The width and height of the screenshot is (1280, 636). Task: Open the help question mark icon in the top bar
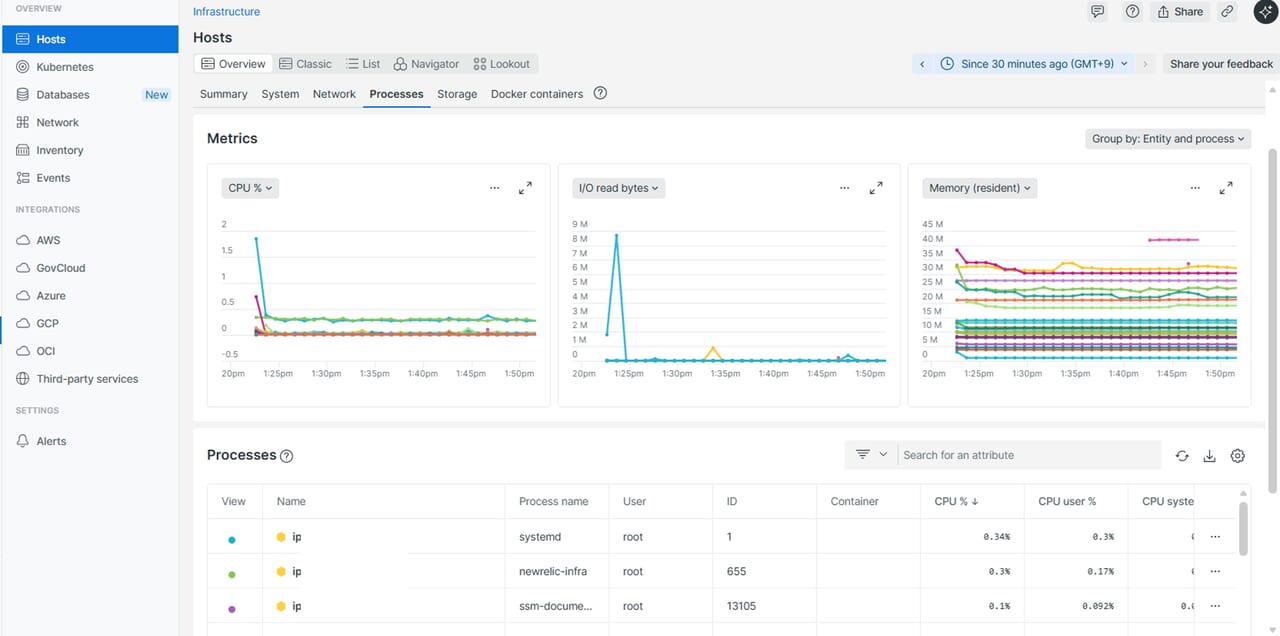point(1132,12)
